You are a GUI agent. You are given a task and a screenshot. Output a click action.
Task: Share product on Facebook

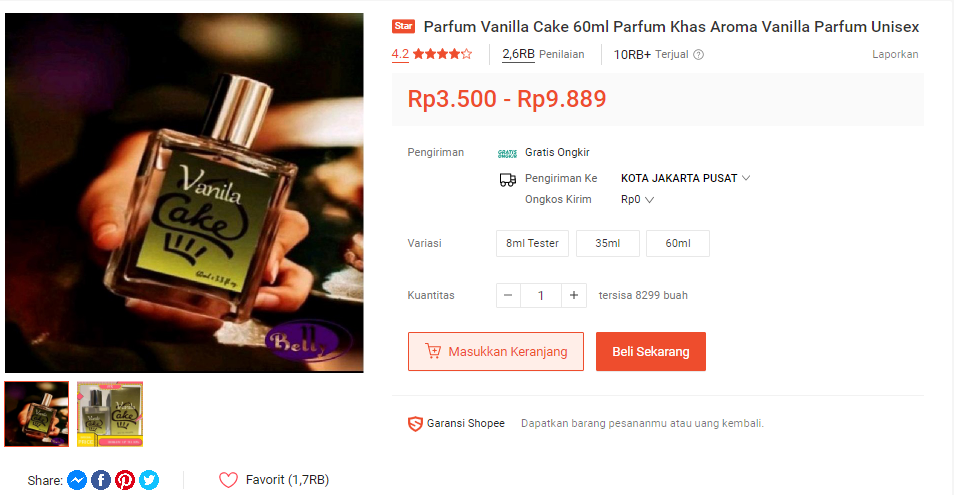point(101,480)
